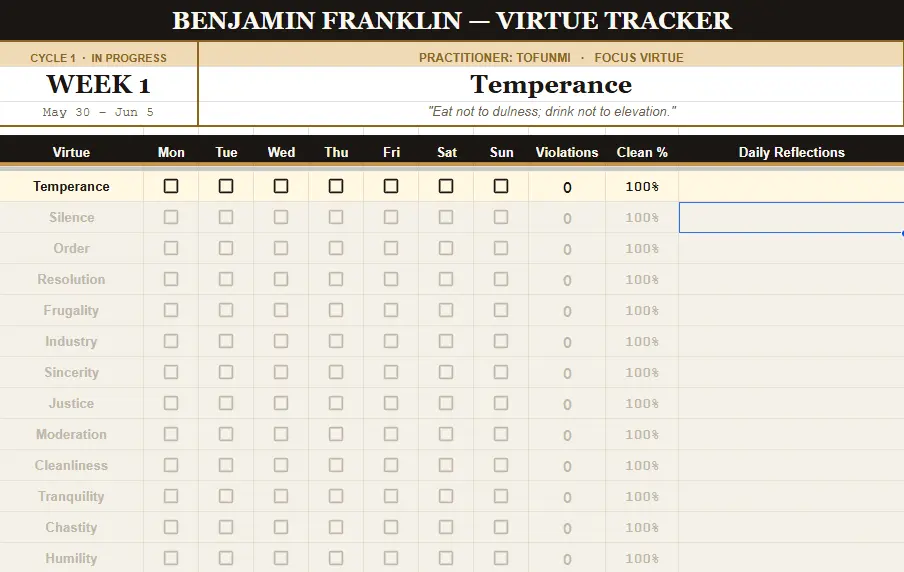904x572 pixels.
Task: Tick Cleanliness checkbox under Tue
Action: (226, 465)
